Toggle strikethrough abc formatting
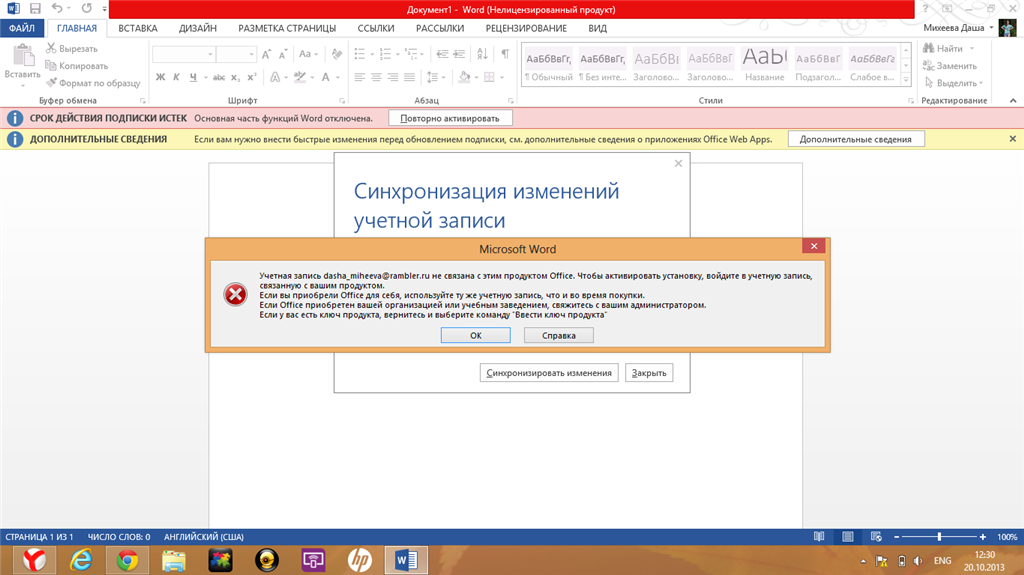 pyautogui.click(x=219, y=77)
